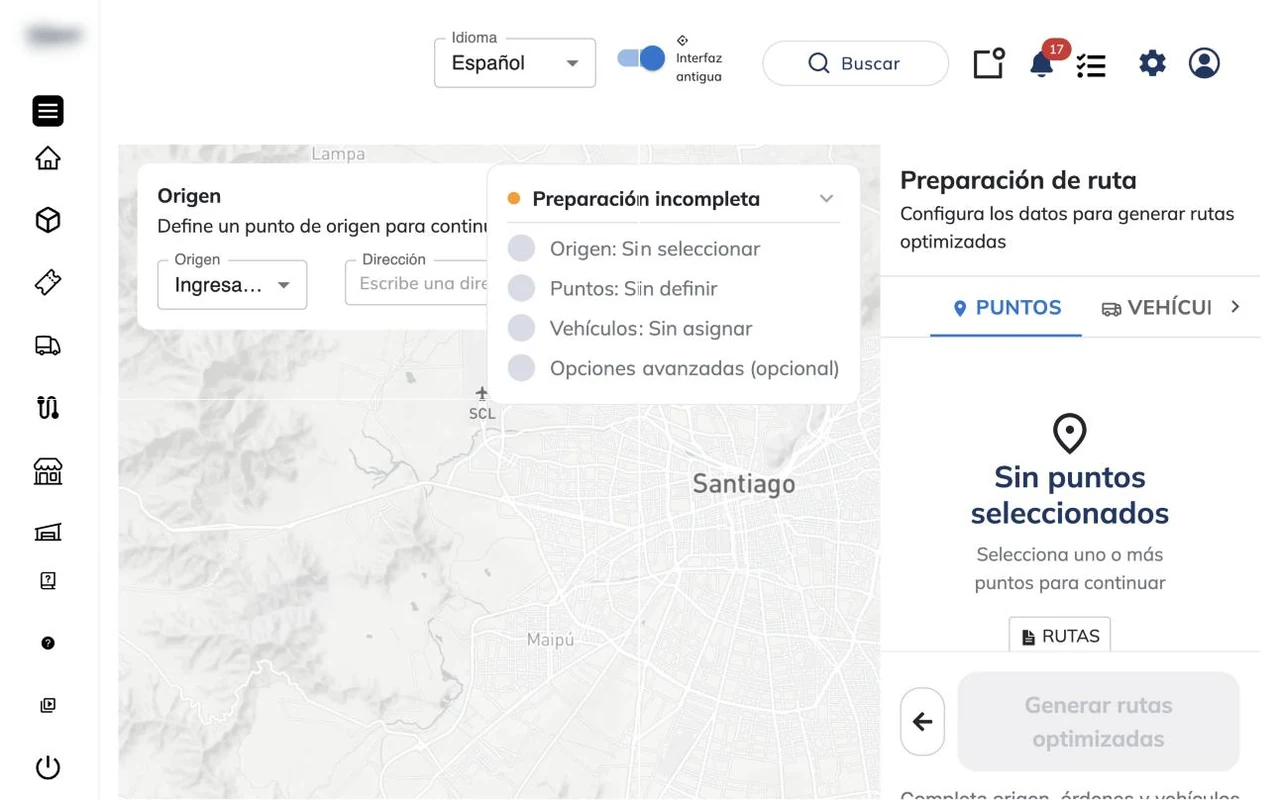The width and height of the screenshot is (1280, 800).
Task: Toggle the Interfaz antigua switch
Action: (x=642, y=58)
